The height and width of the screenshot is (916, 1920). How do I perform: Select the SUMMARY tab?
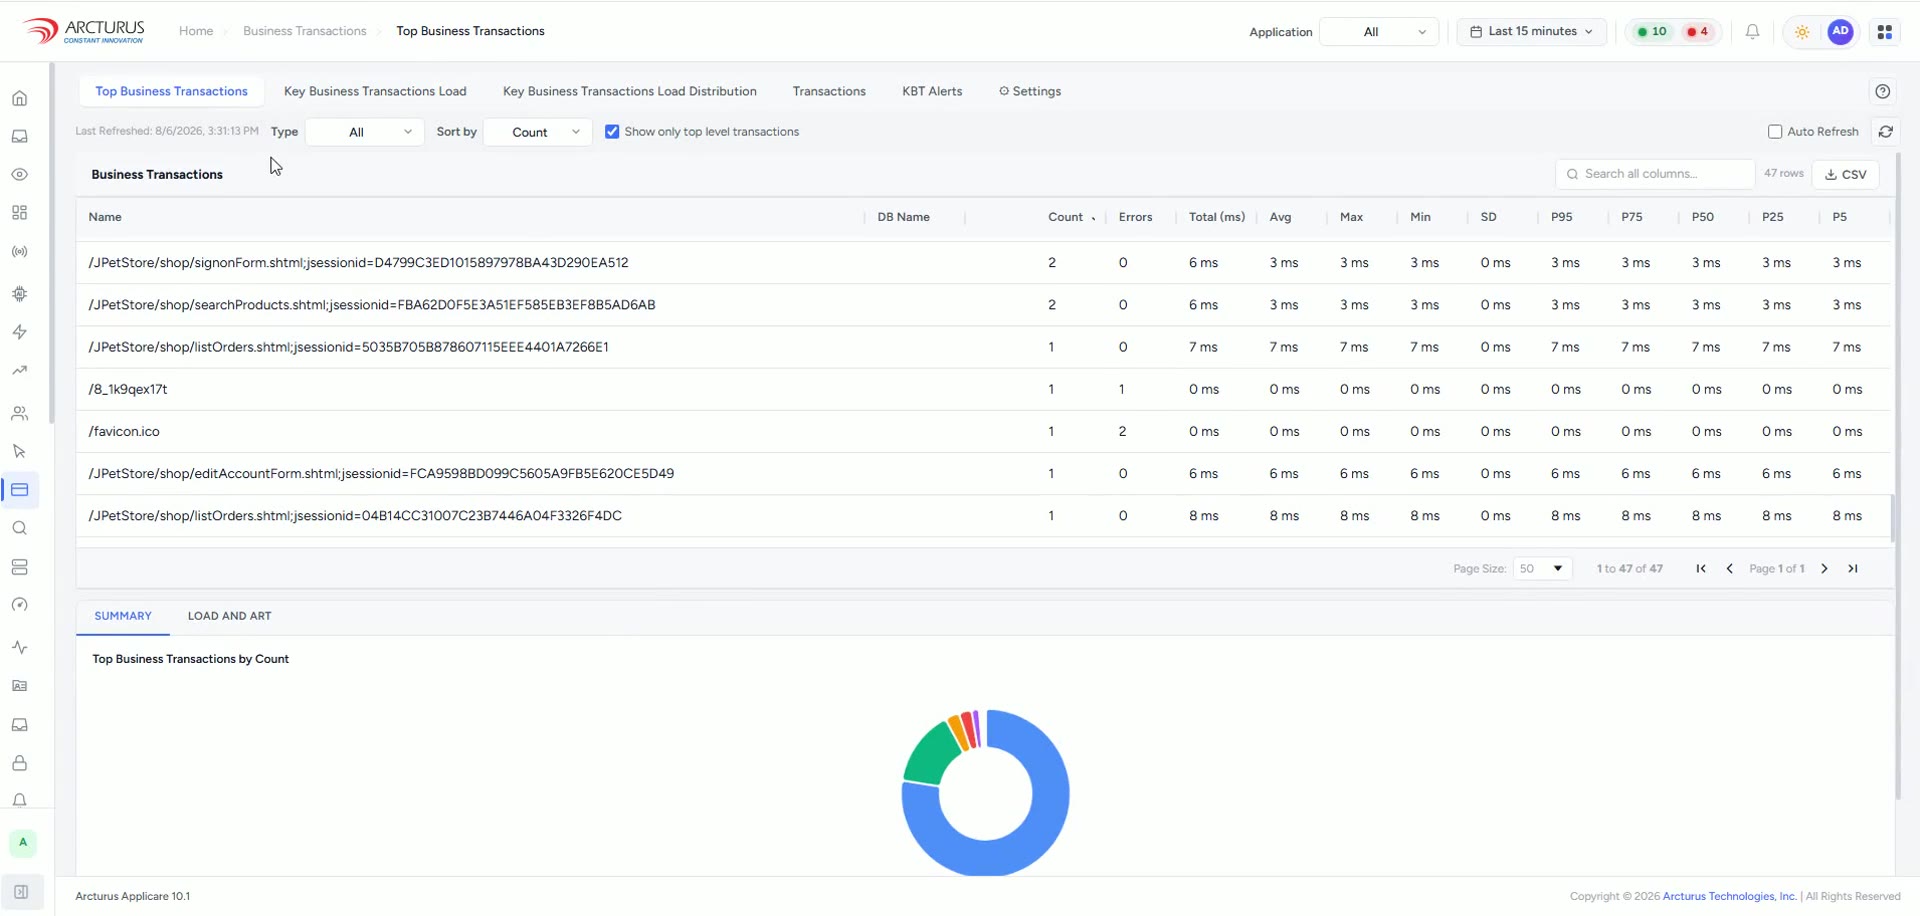click(123, 616)
